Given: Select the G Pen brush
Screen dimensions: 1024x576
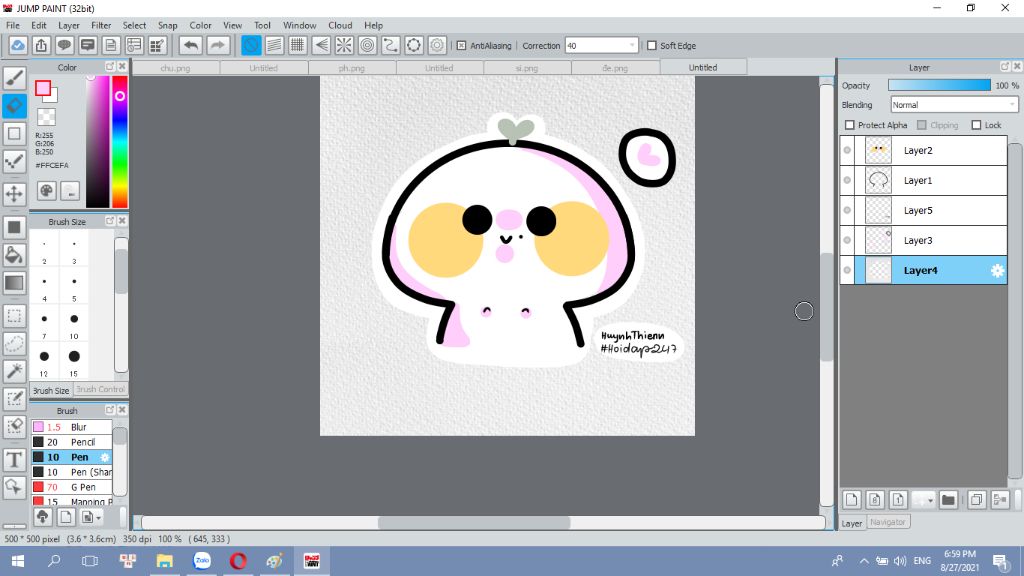Looking at the screenshot, I should (x=72, y=487).
